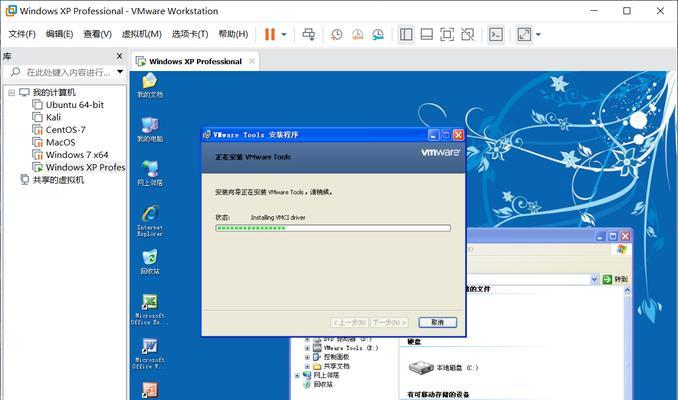Click the library search input field
The width and height of the screenshot is (678, 400).
[x=68, y=72]
